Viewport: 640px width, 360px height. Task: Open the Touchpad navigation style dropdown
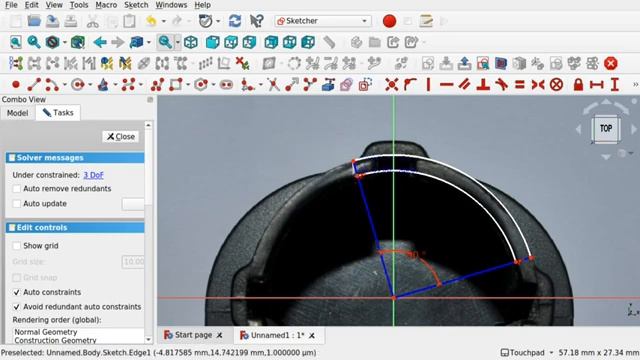coord(527,353)
